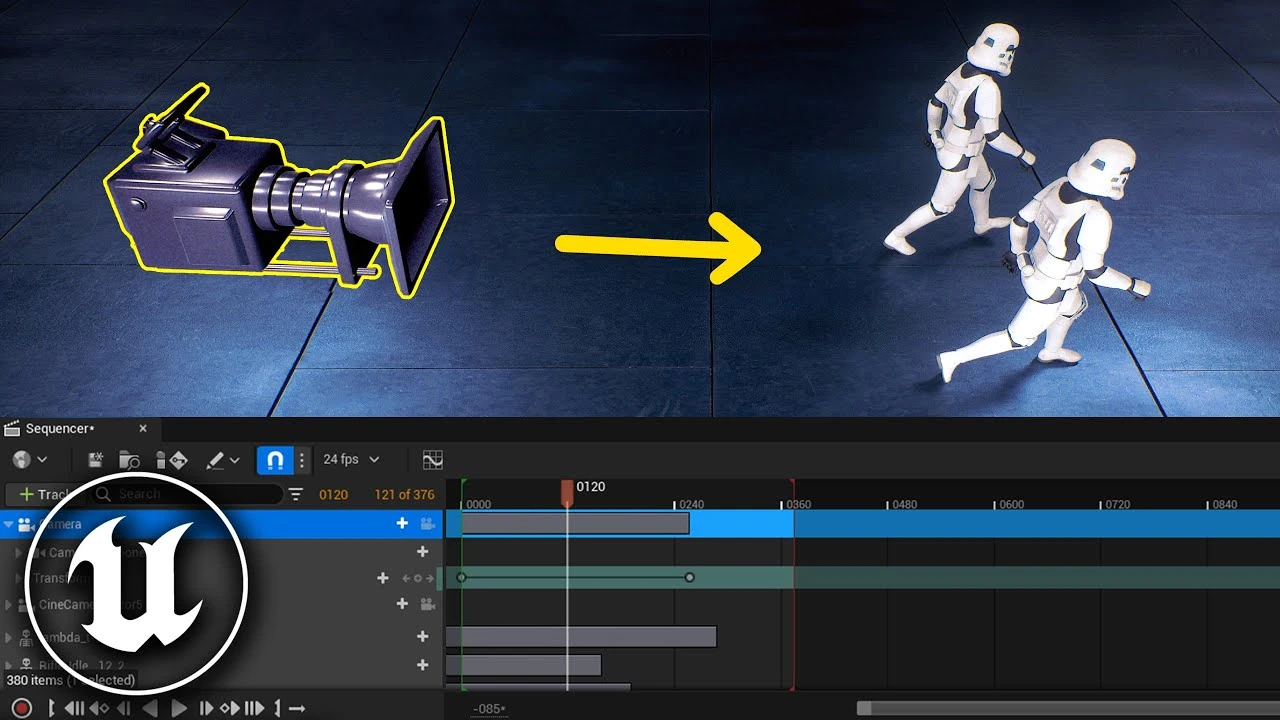
Task: Go to the previous key in transport bar
Action: point(99,708)
